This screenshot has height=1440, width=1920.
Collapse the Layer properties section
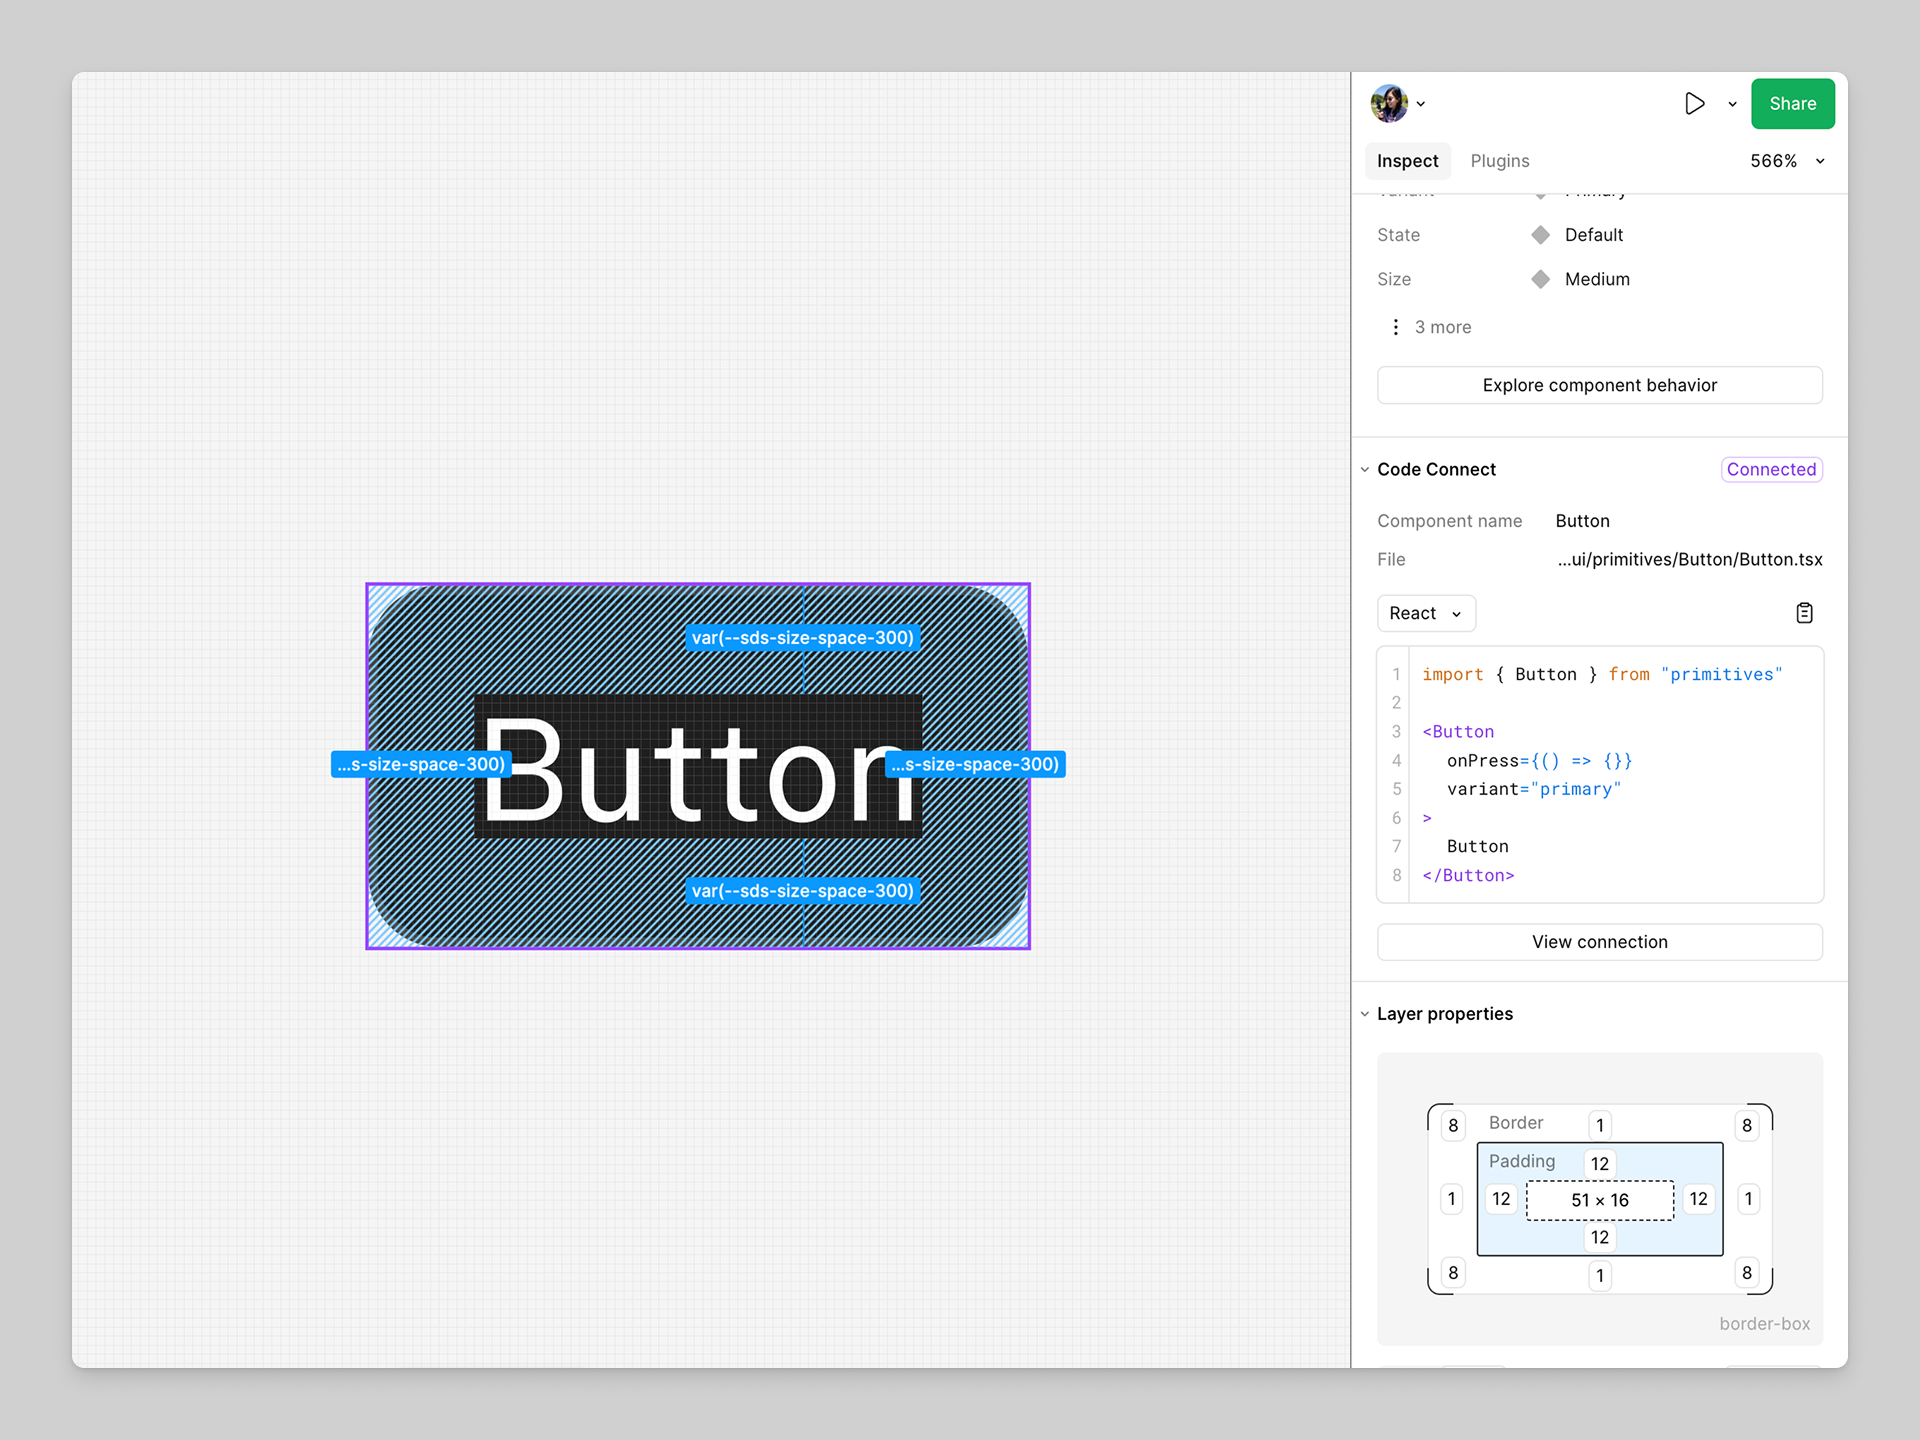coord(1365,1014)
